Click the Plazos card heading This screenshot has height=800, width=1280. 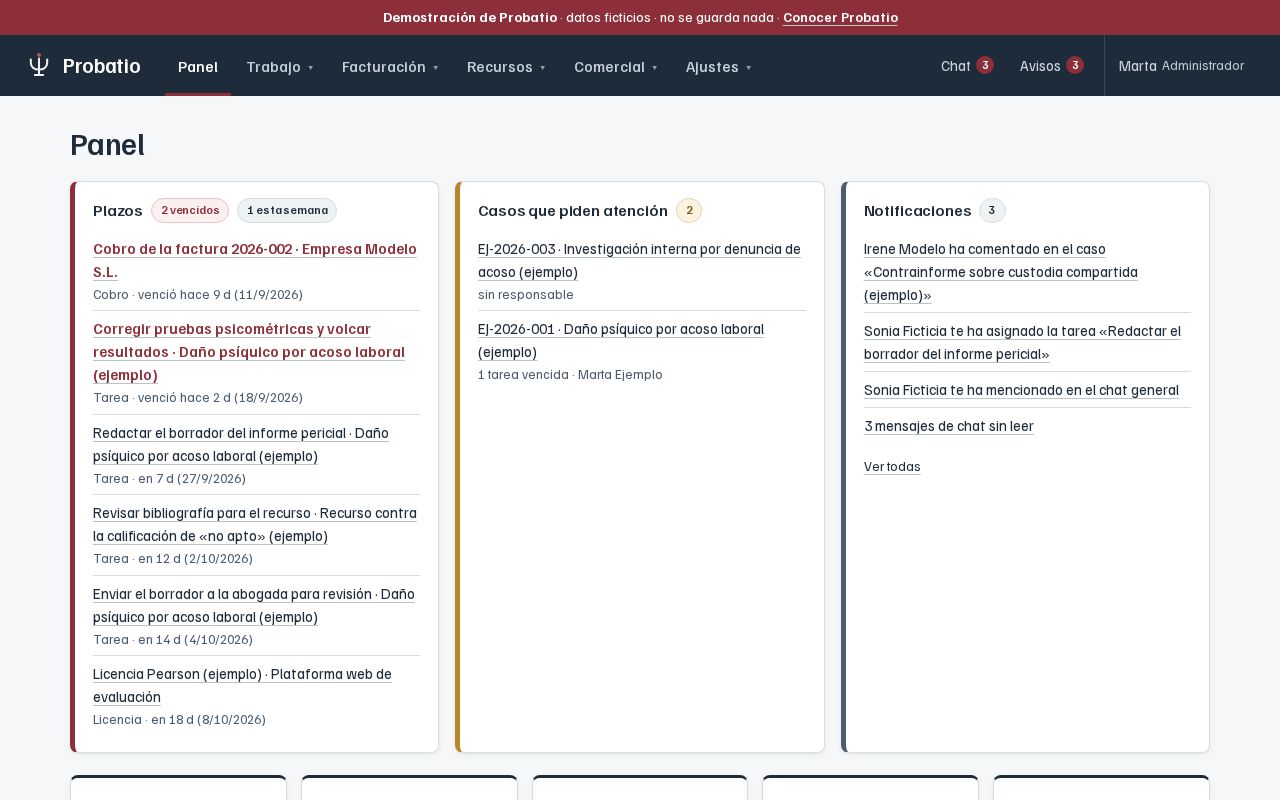point(118,210)
